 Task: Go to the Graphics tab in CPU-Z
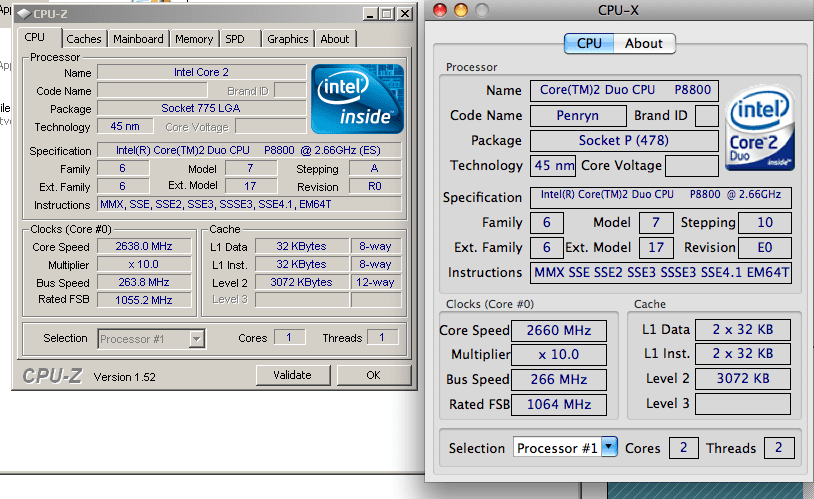click(288, 39)
